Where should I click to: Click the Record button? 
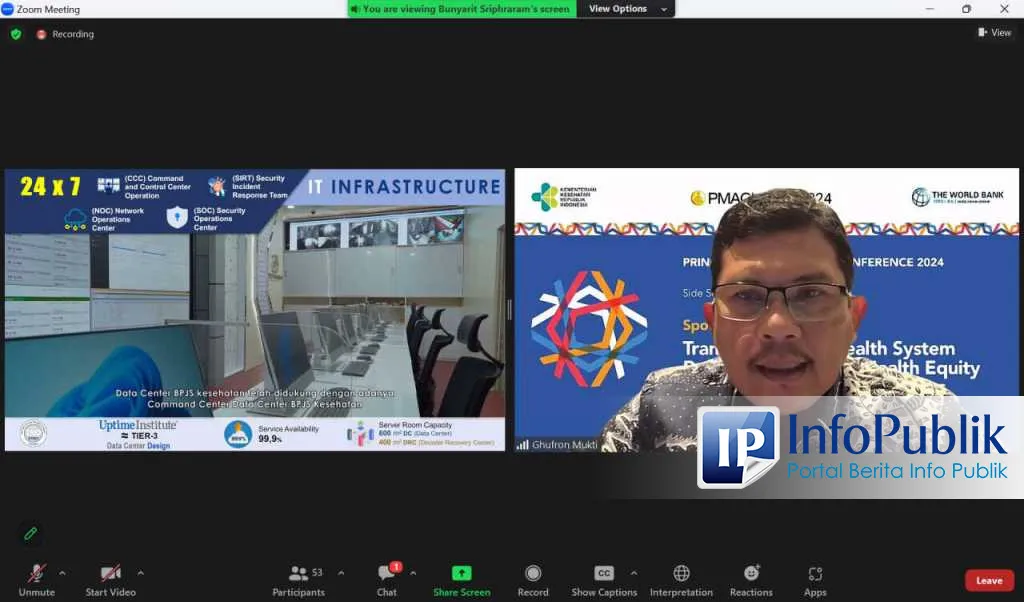533,580
